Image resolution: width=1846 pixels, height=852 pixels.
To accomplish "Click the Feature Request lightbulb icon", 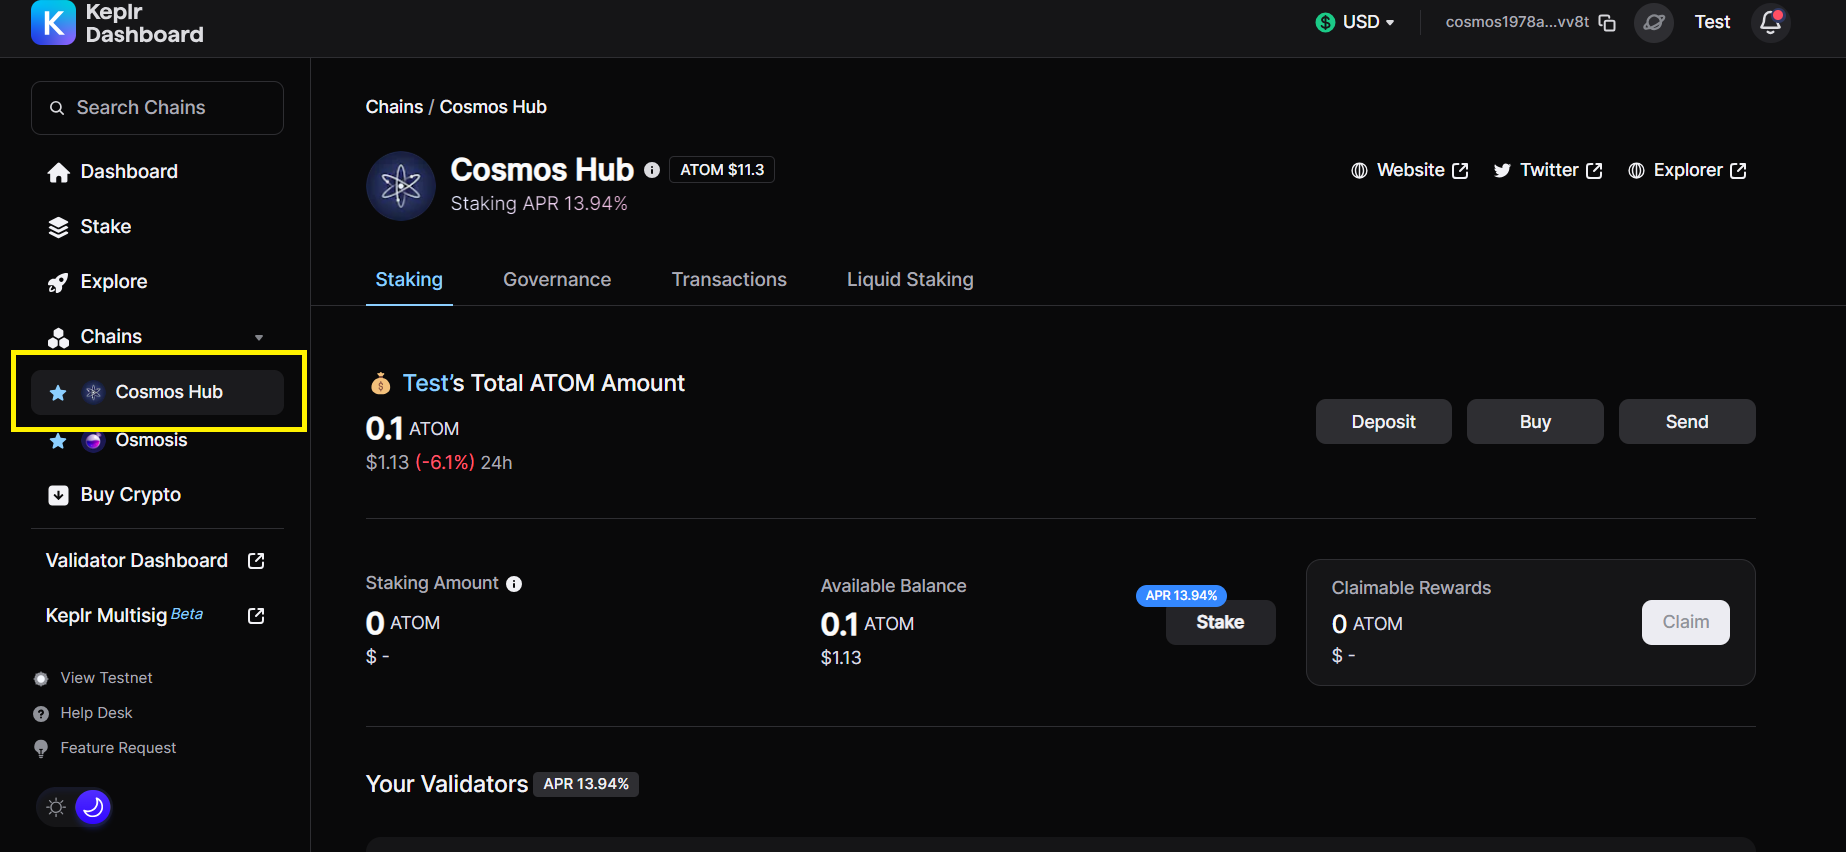I will [41, 749].
